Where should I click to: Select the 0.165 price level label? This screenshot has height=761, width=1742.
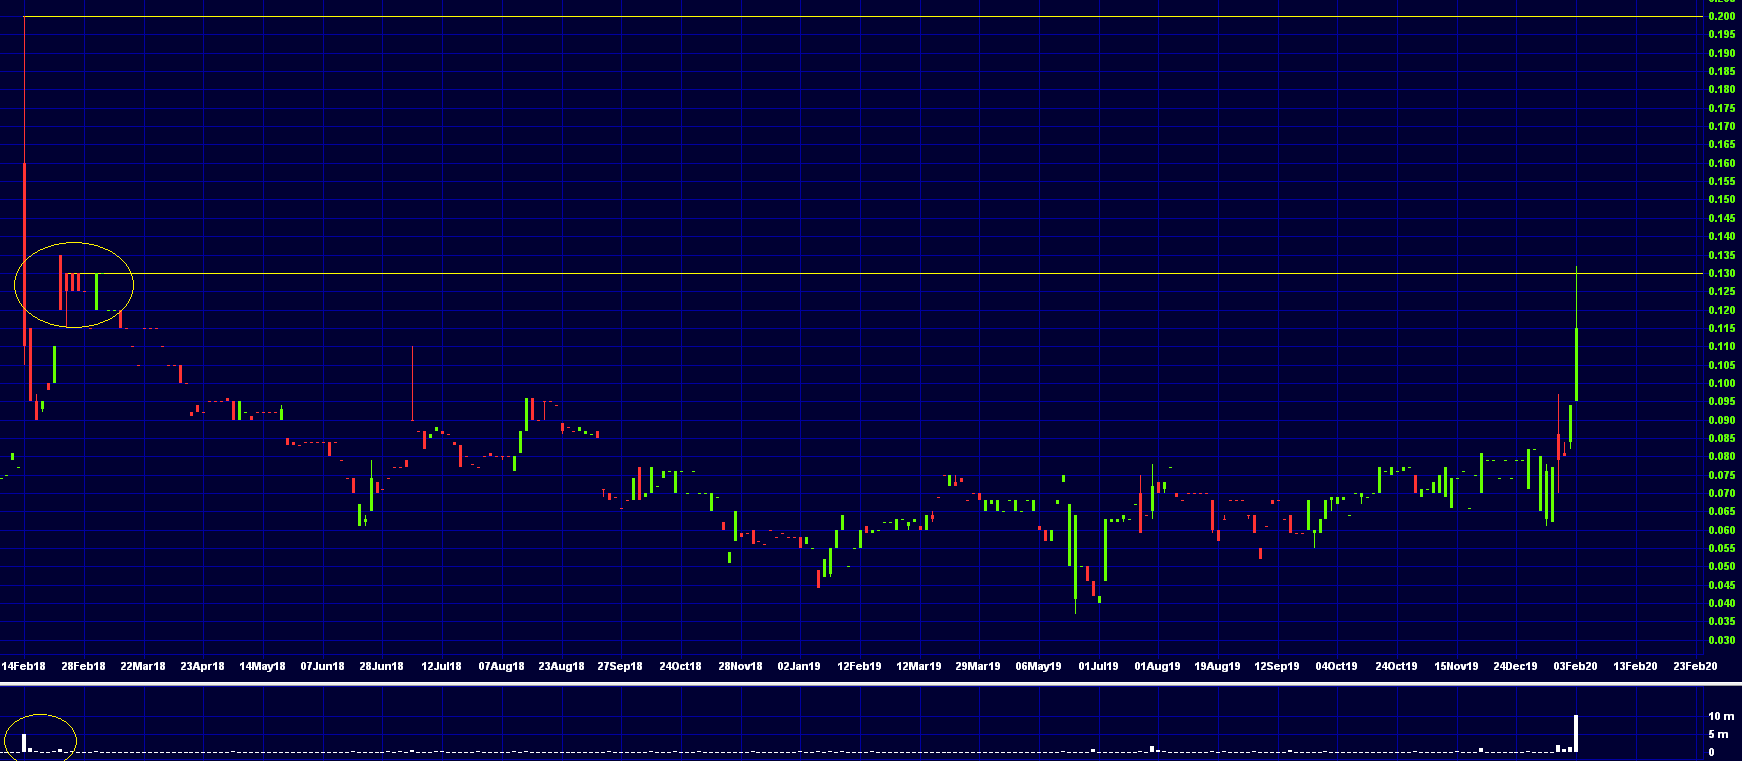pos(1722,145)
